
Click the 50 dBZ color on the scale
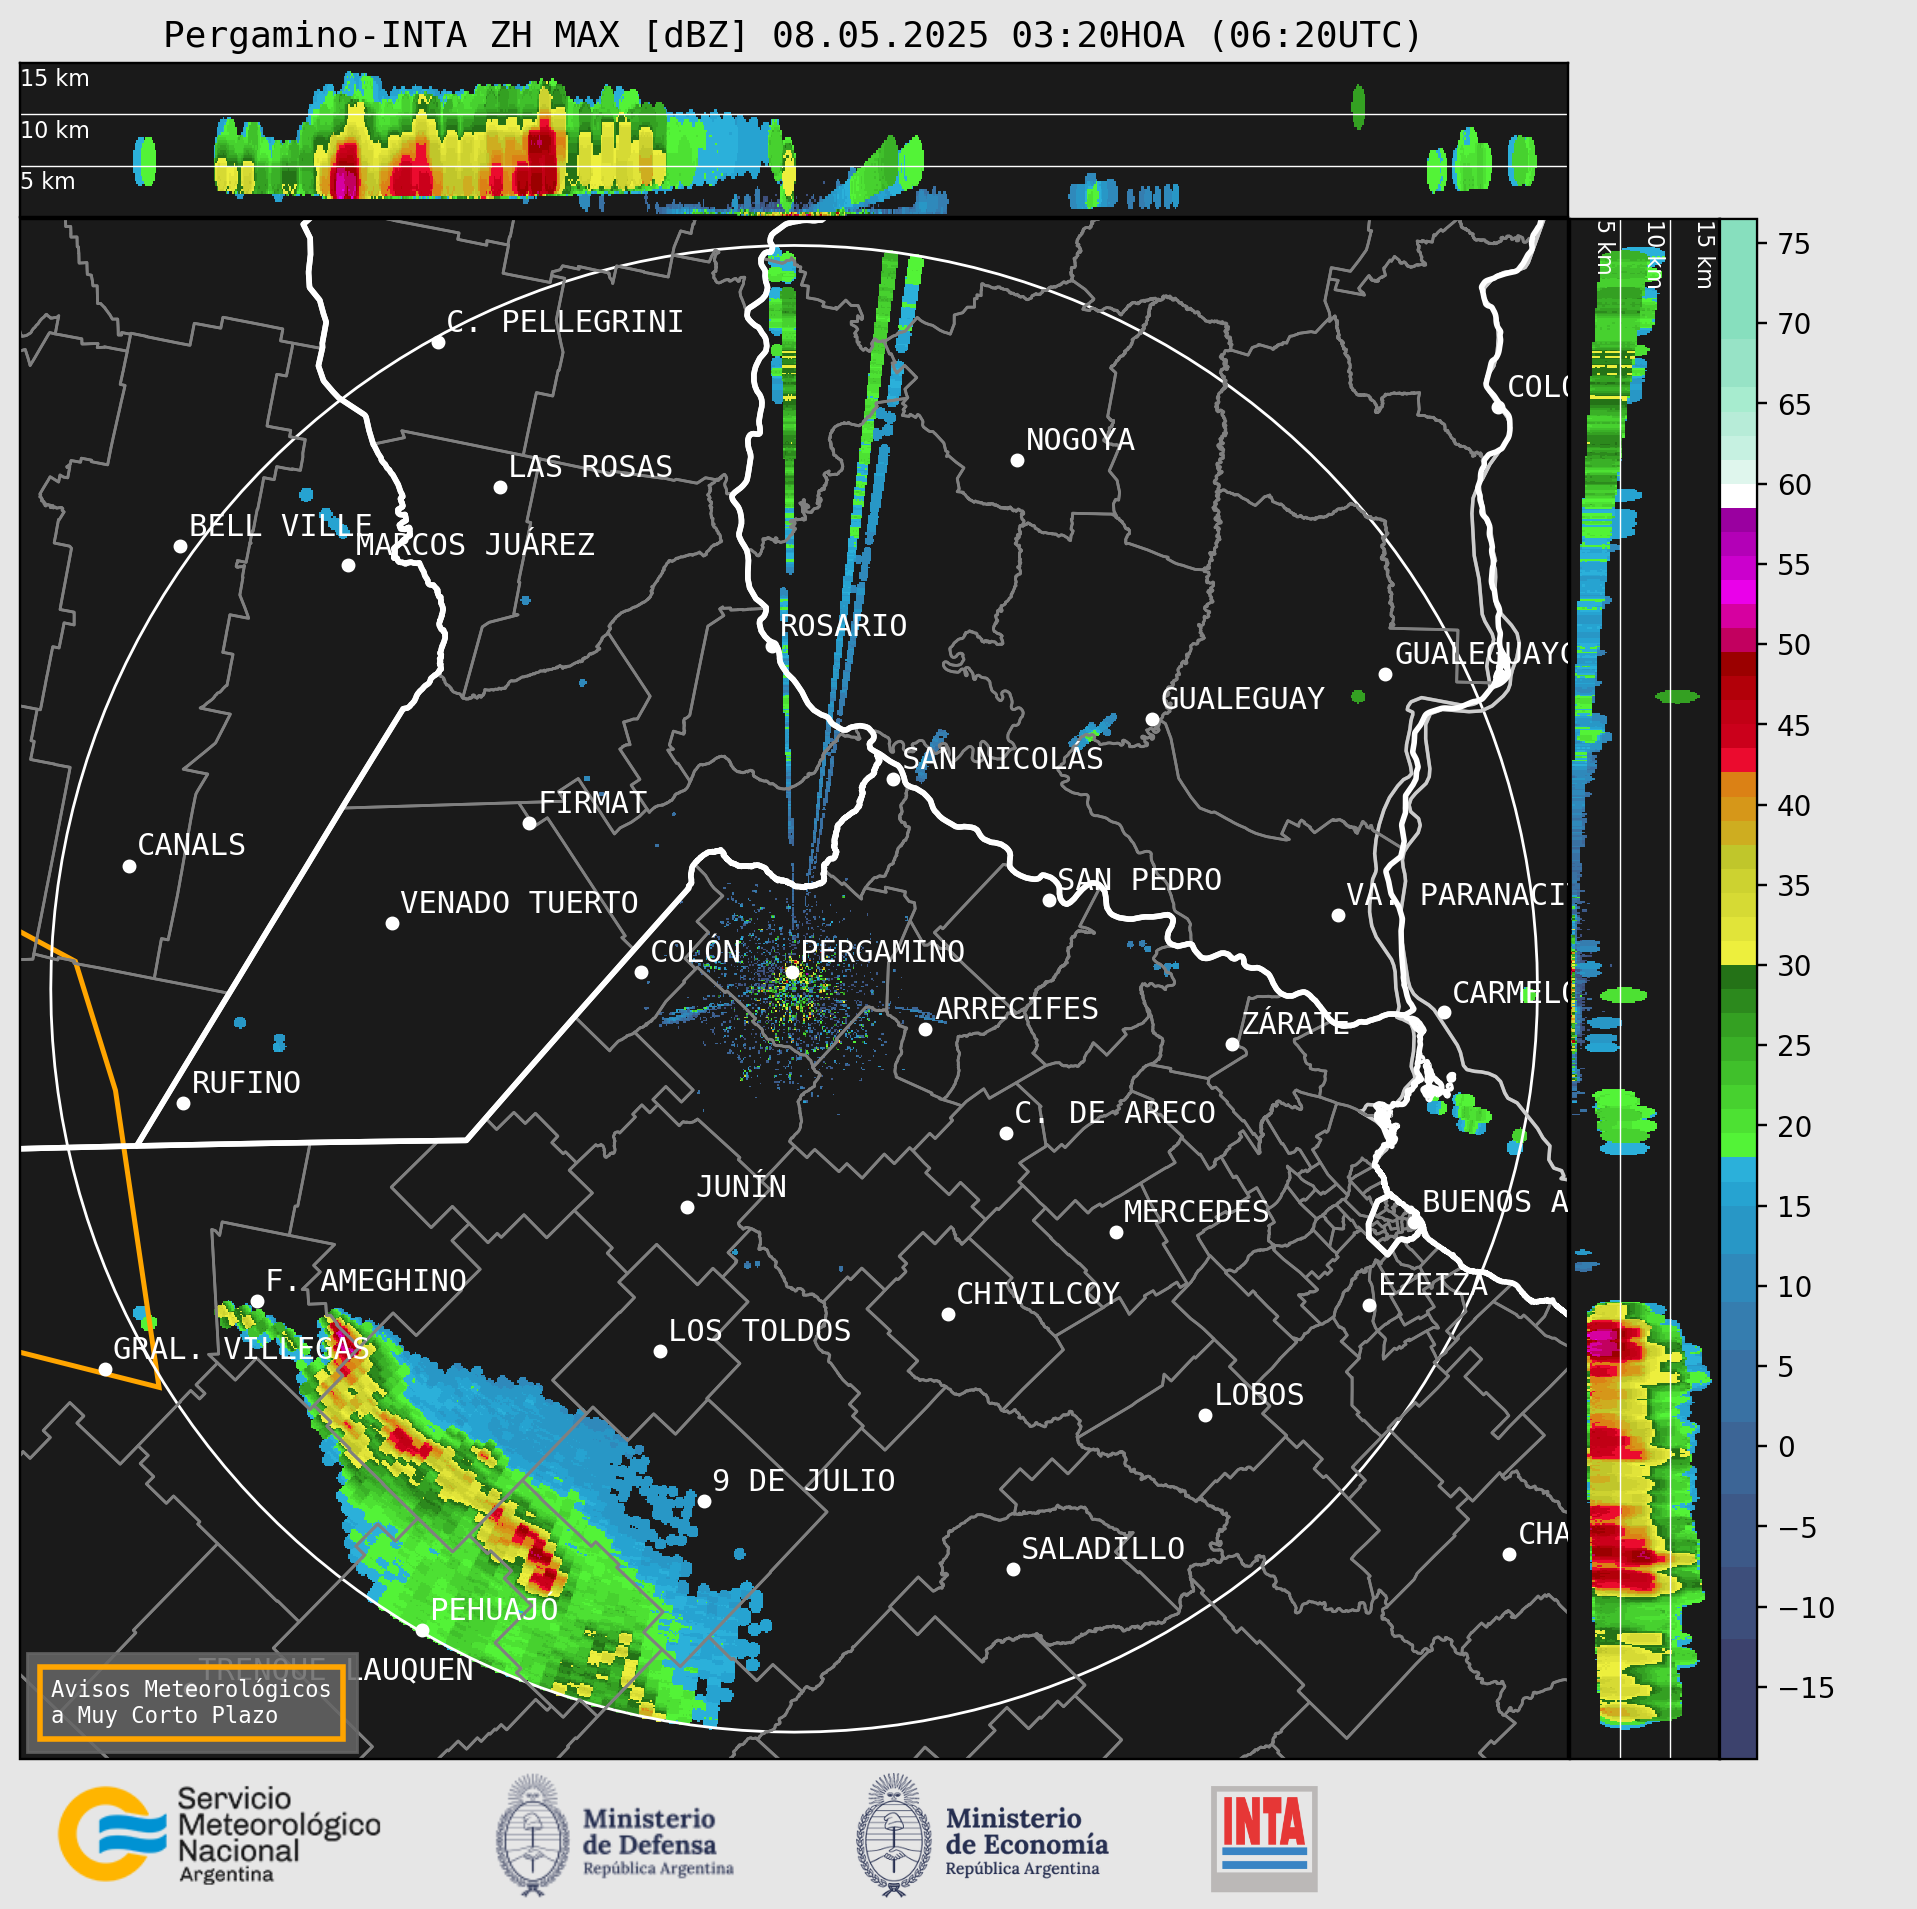pos(1738,638)
